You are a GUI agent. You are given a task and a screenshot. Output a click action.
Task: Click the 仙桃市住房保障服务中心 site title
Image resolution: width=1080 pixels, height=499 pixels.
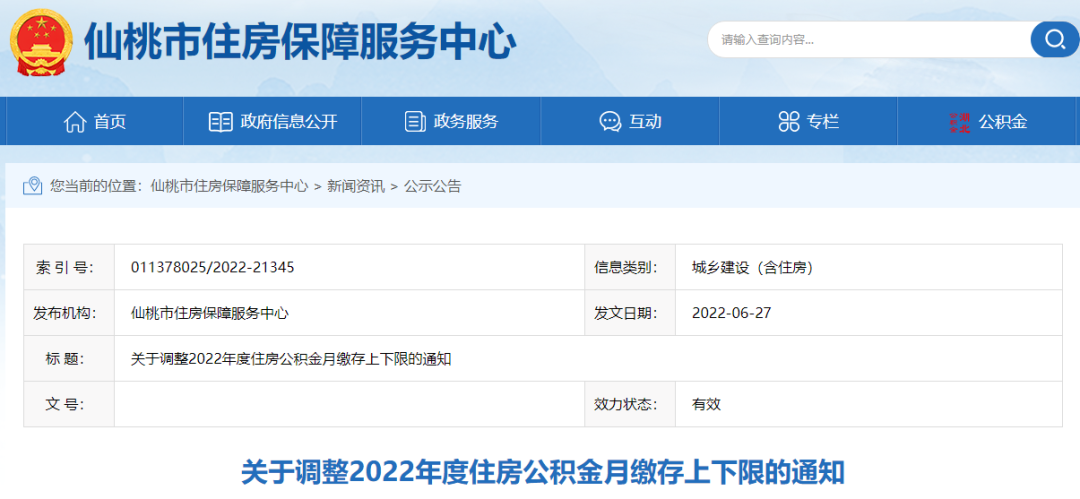(300, 42)
